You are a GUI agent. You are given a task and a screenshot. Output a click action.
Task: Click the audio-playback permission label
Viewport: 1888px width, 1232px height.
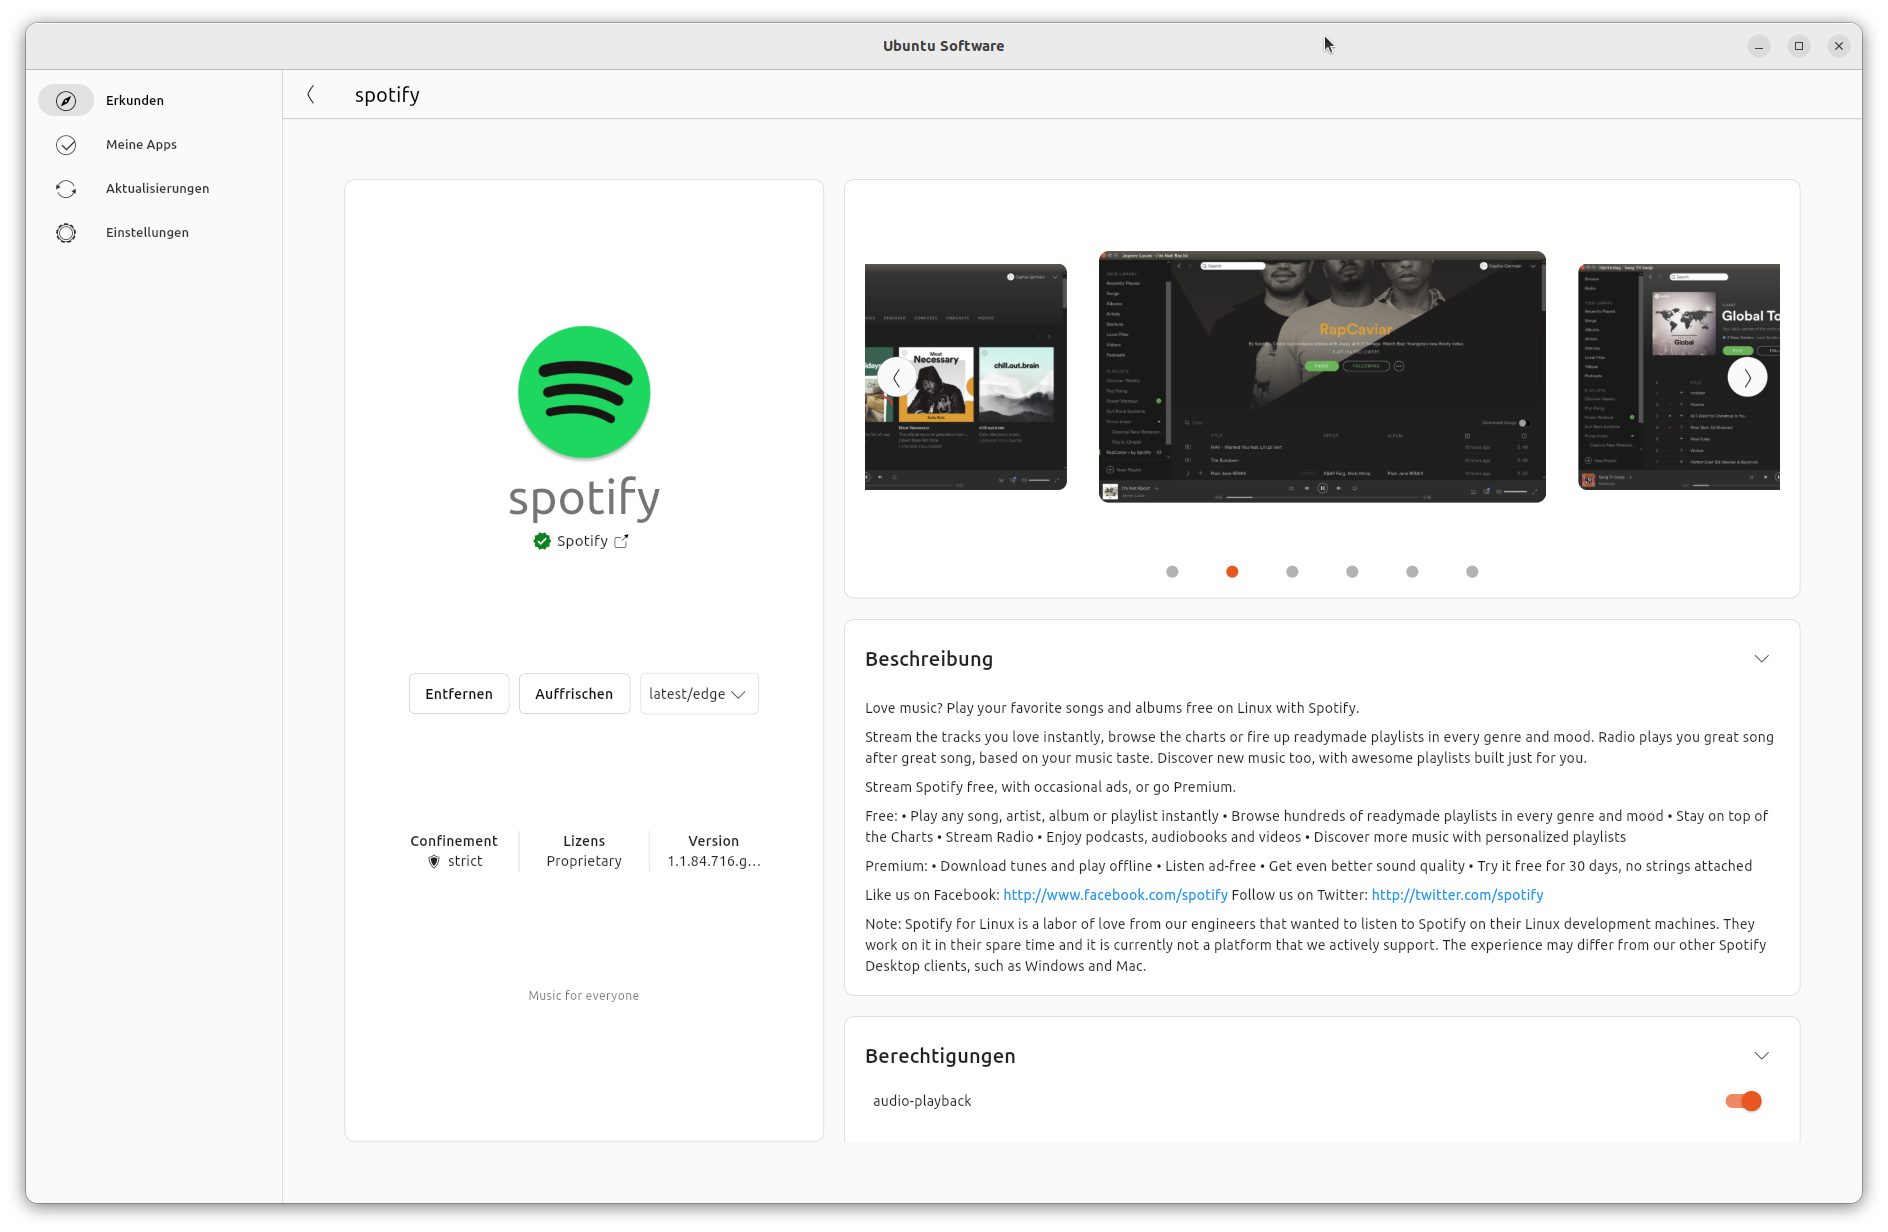pyautogui.click(x=922, y=1101)
